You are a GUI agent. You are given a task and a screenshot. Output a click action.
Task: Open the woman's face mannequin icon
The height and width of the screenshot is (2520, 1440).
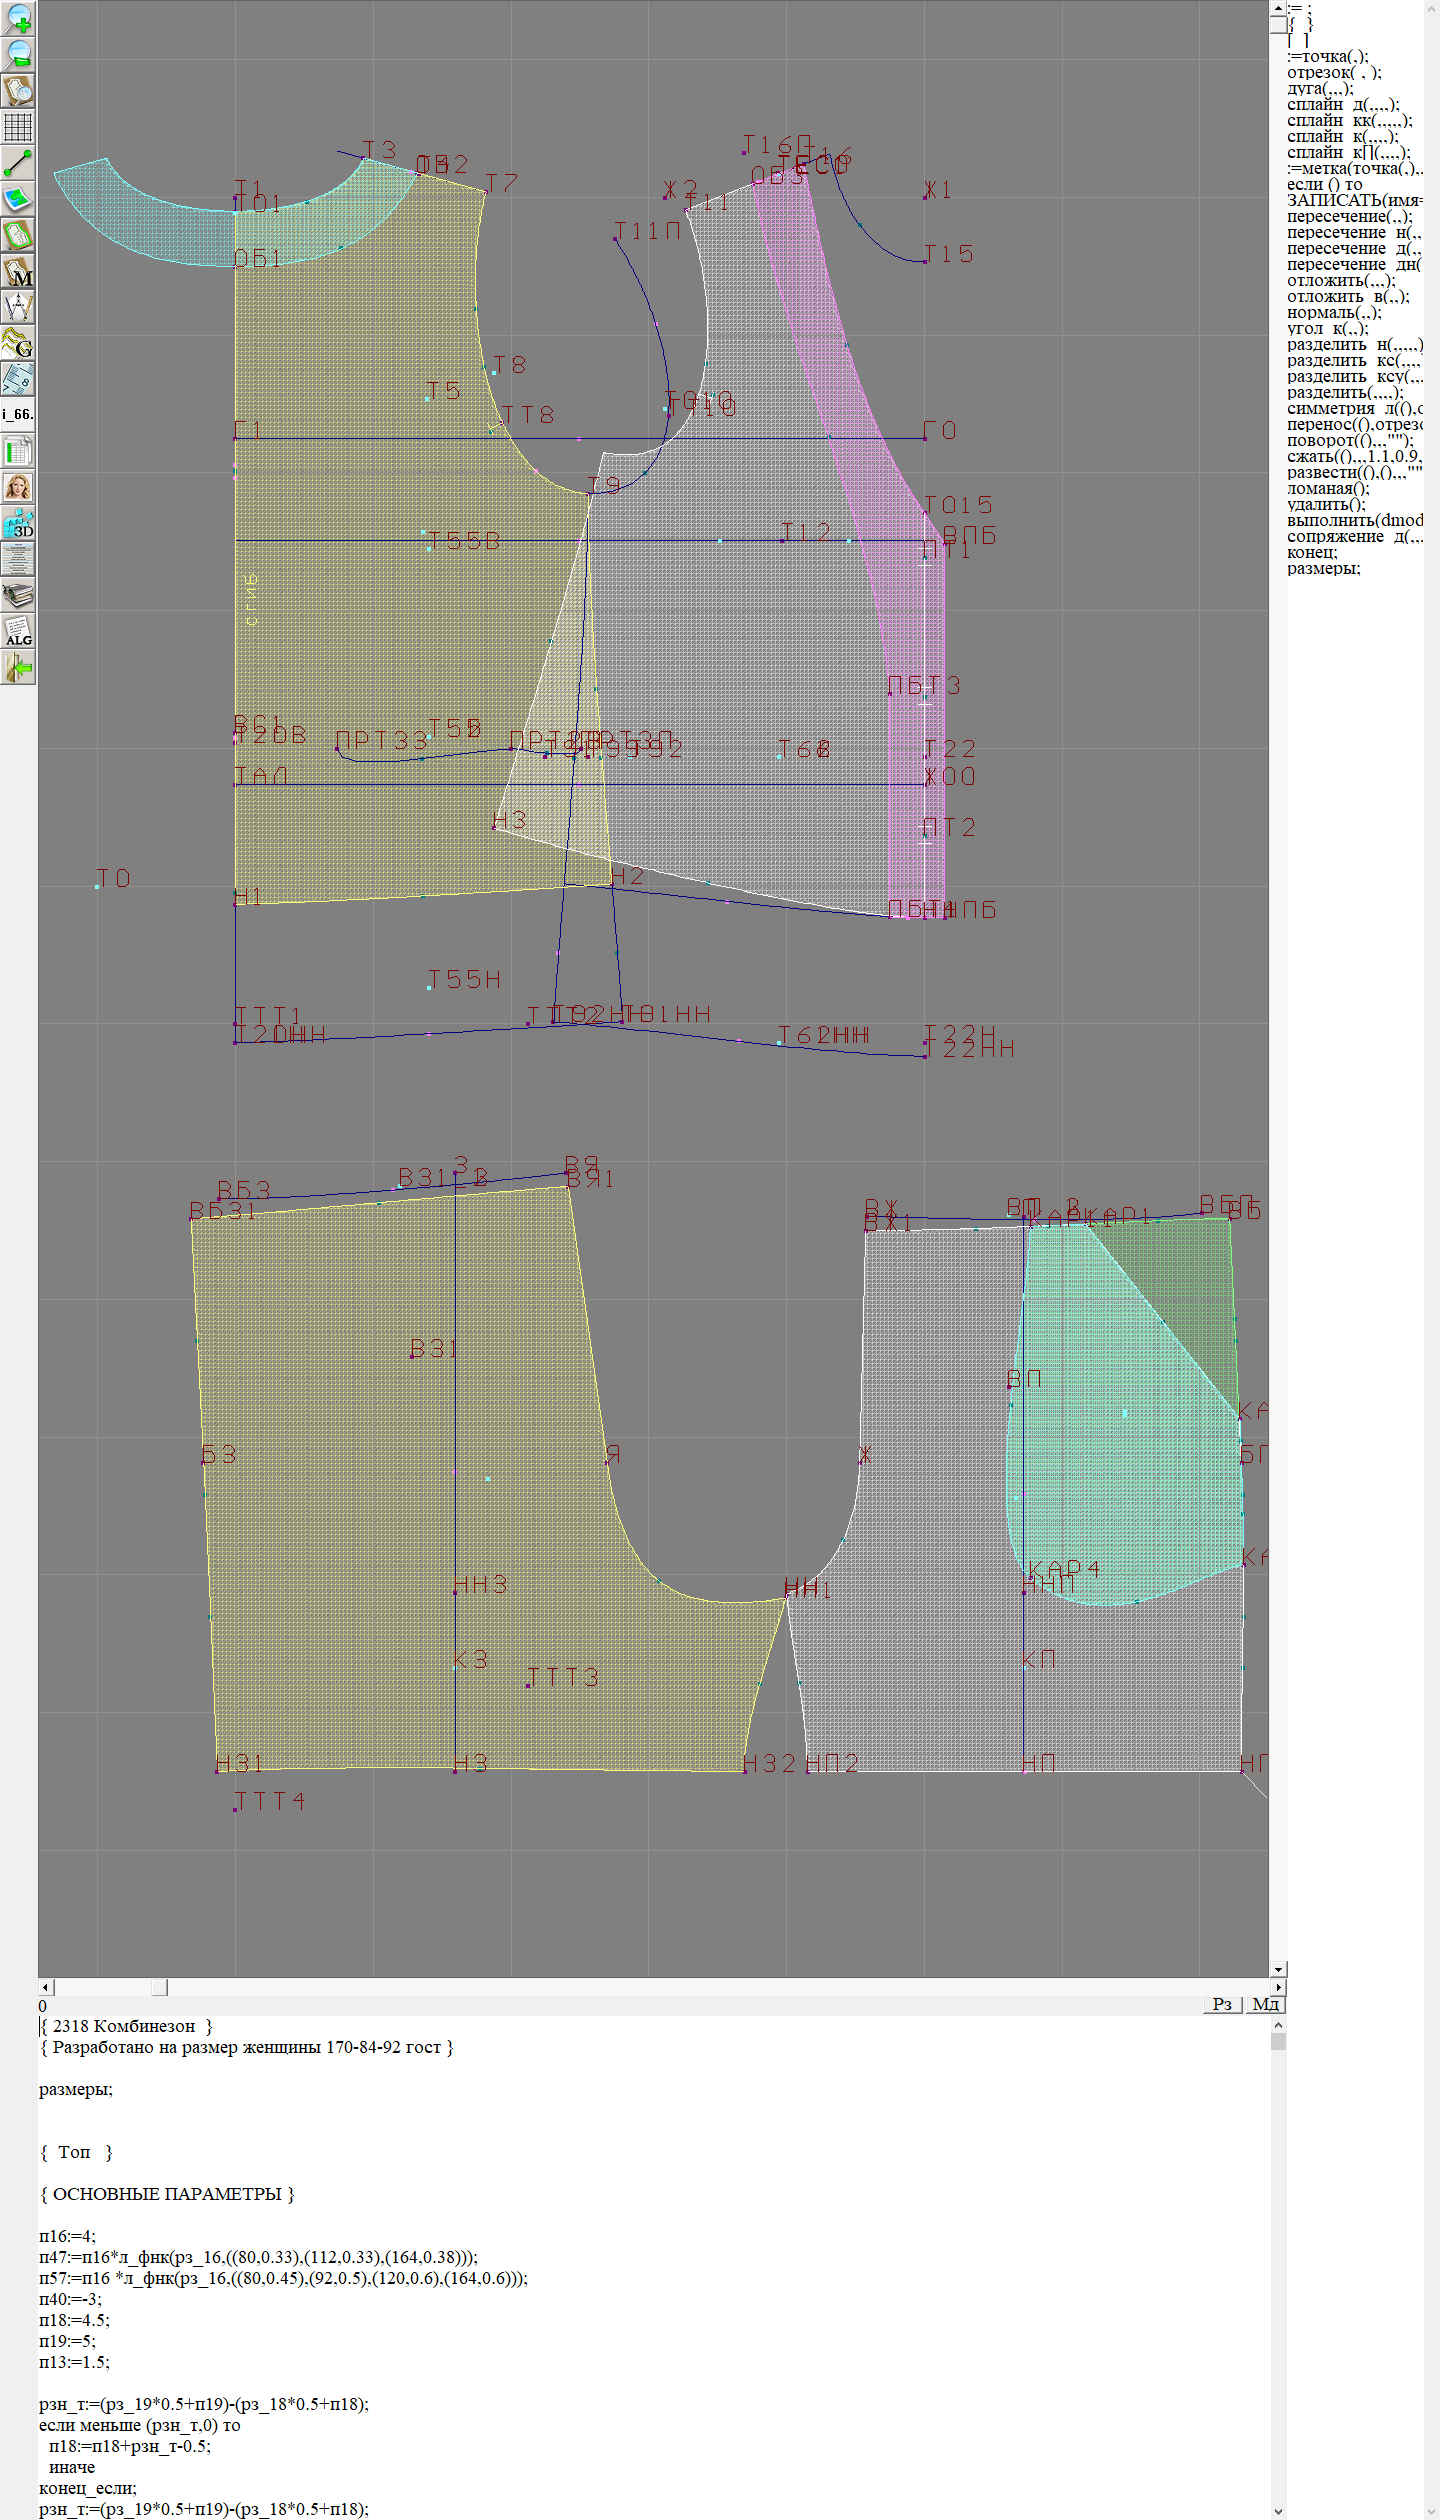(x=18, y=487)
